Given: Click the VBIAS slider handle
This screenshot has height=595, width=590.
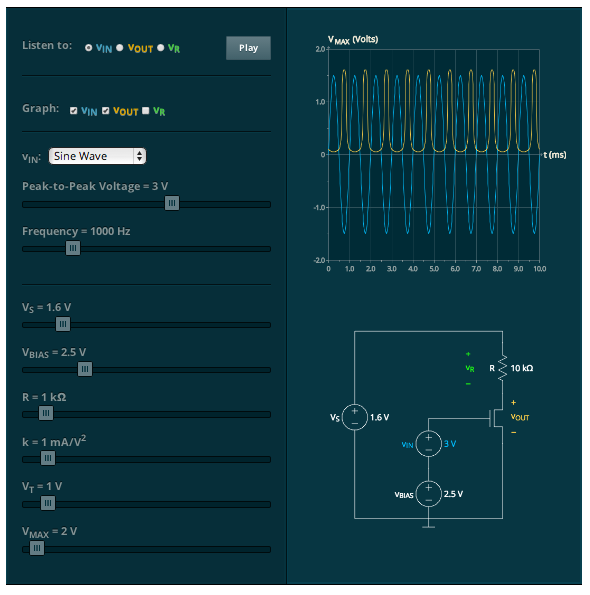Looking at the screenshot, I should click(x=85, y=369).
